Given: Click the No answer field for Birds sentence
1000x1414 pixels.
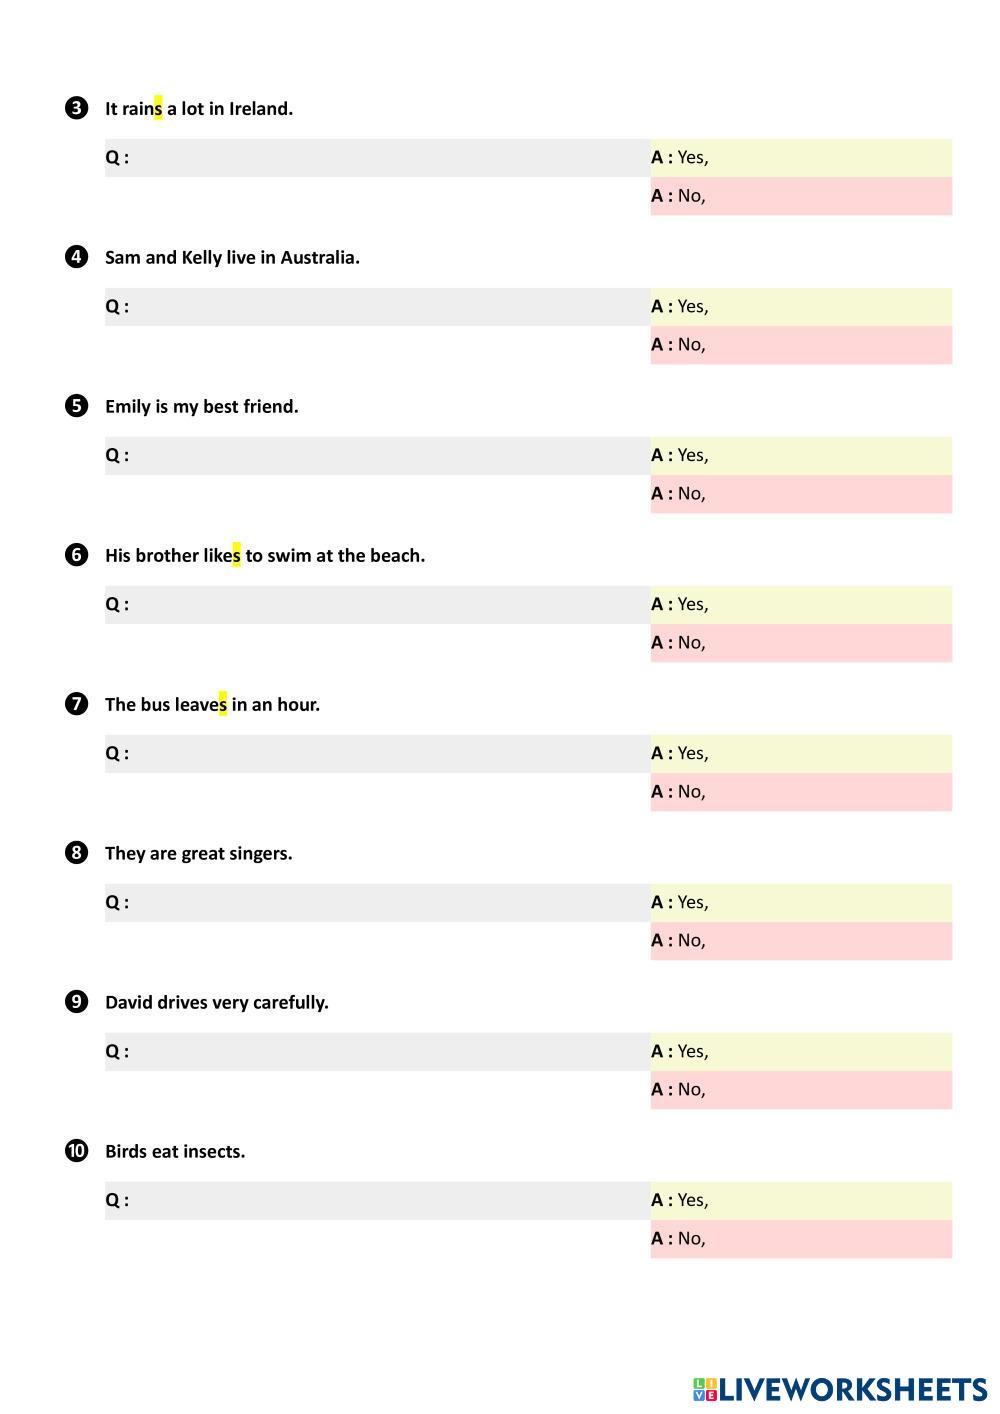Looking at the screenshot, I should pos(828,1239).
